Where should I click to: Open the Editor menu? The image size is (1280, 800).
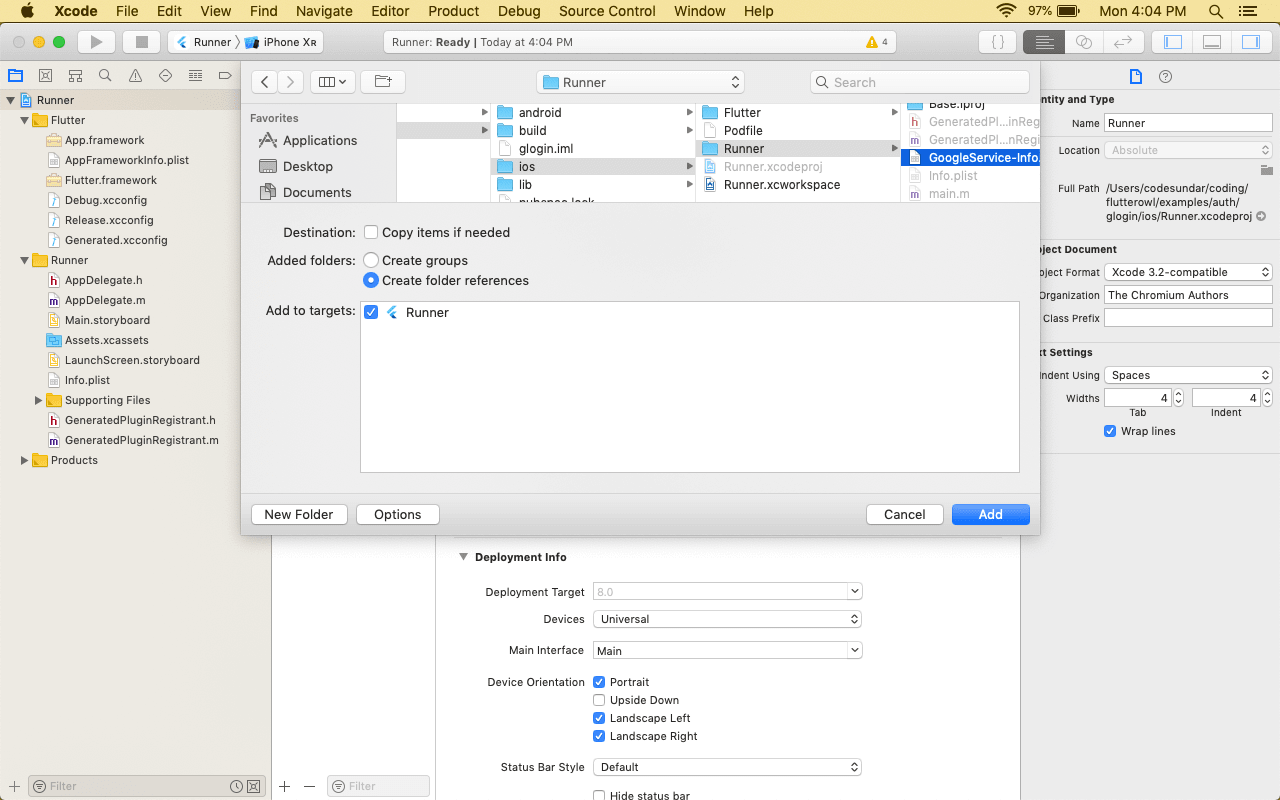point(390,11)
